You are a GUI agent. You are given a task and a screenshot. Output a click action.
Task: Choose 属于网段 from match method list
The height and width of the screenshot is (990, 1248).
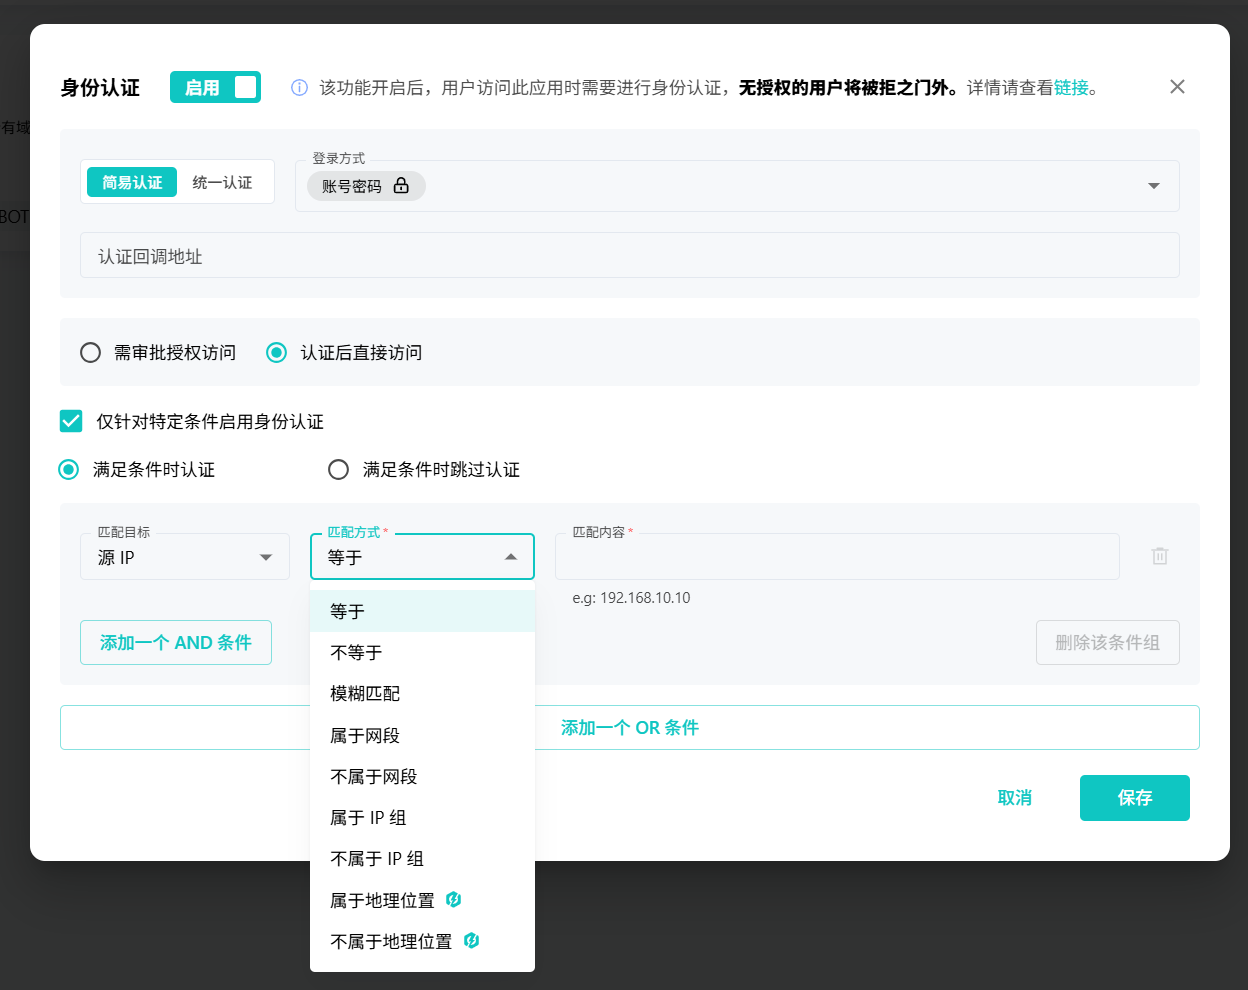click(x=422, y=736)
